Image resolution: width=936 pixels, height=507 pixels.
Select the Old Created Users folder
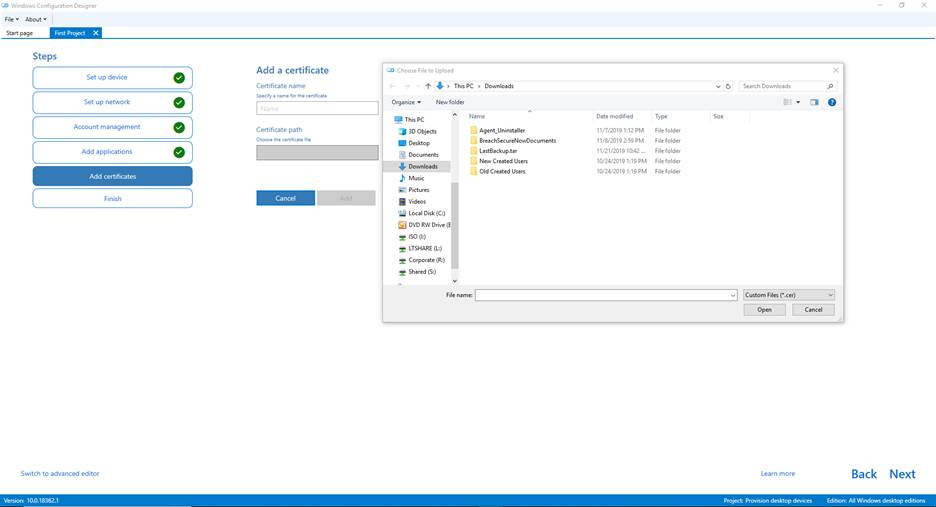502,171
